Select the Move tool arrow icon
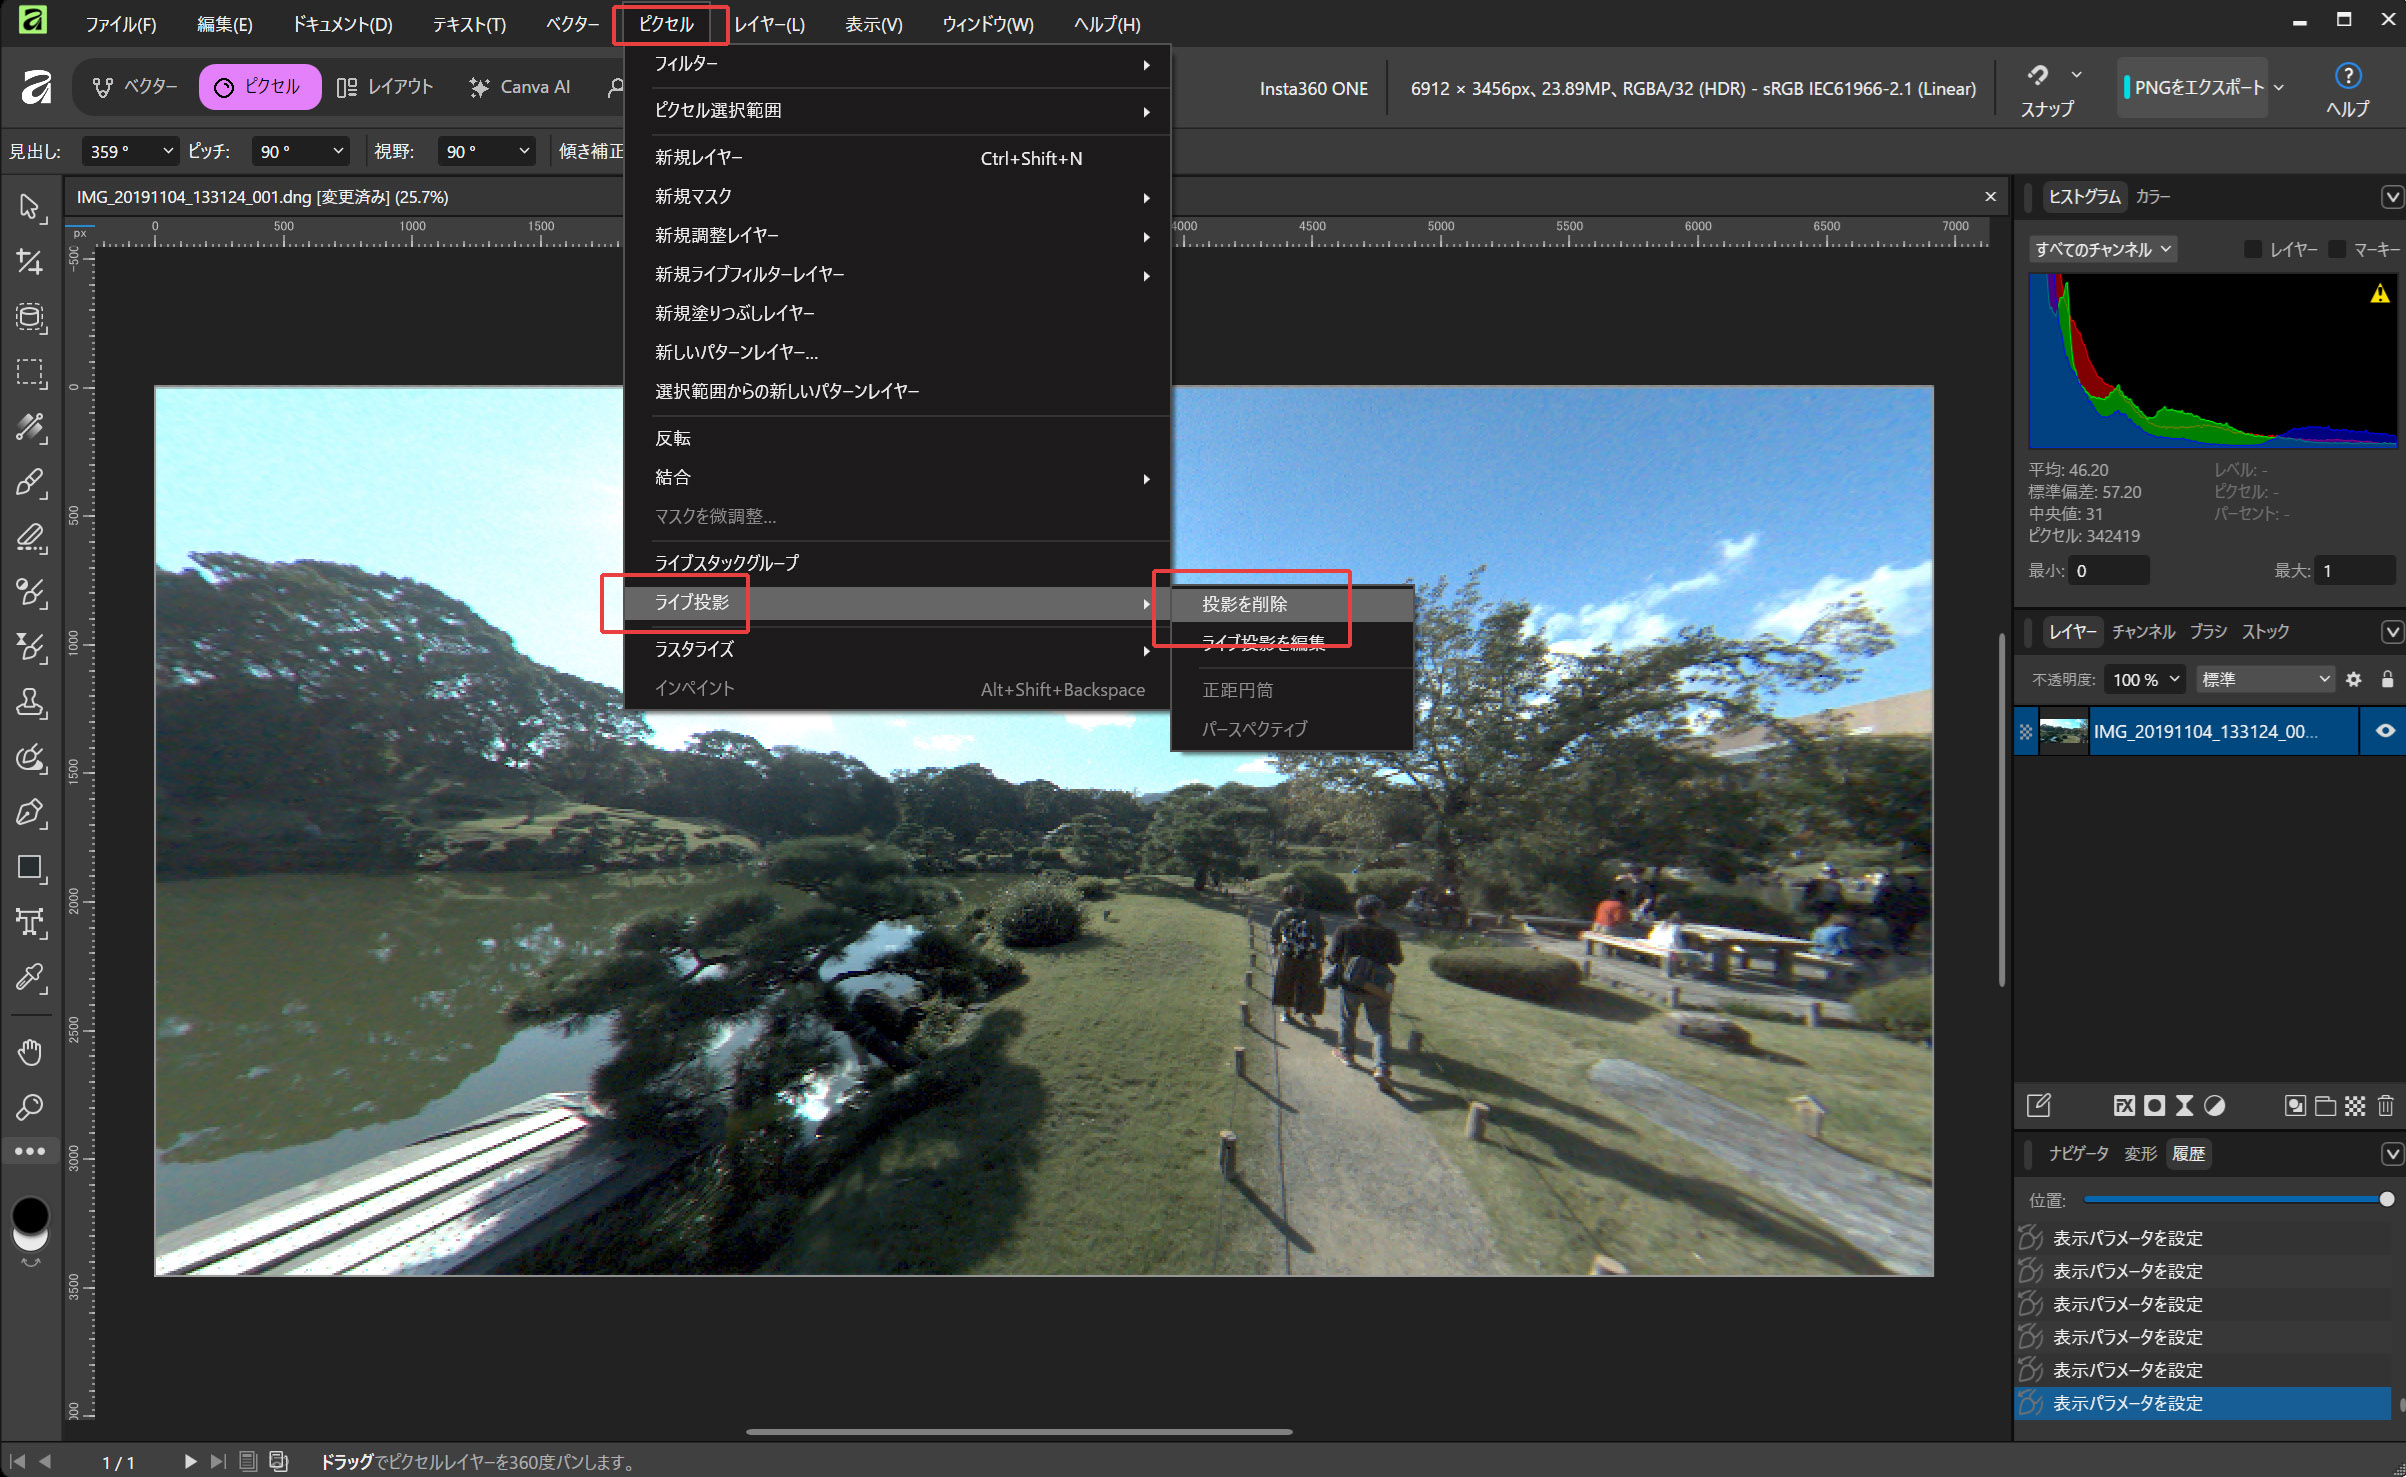The image size is (2406, 1477). coord(29,207)
